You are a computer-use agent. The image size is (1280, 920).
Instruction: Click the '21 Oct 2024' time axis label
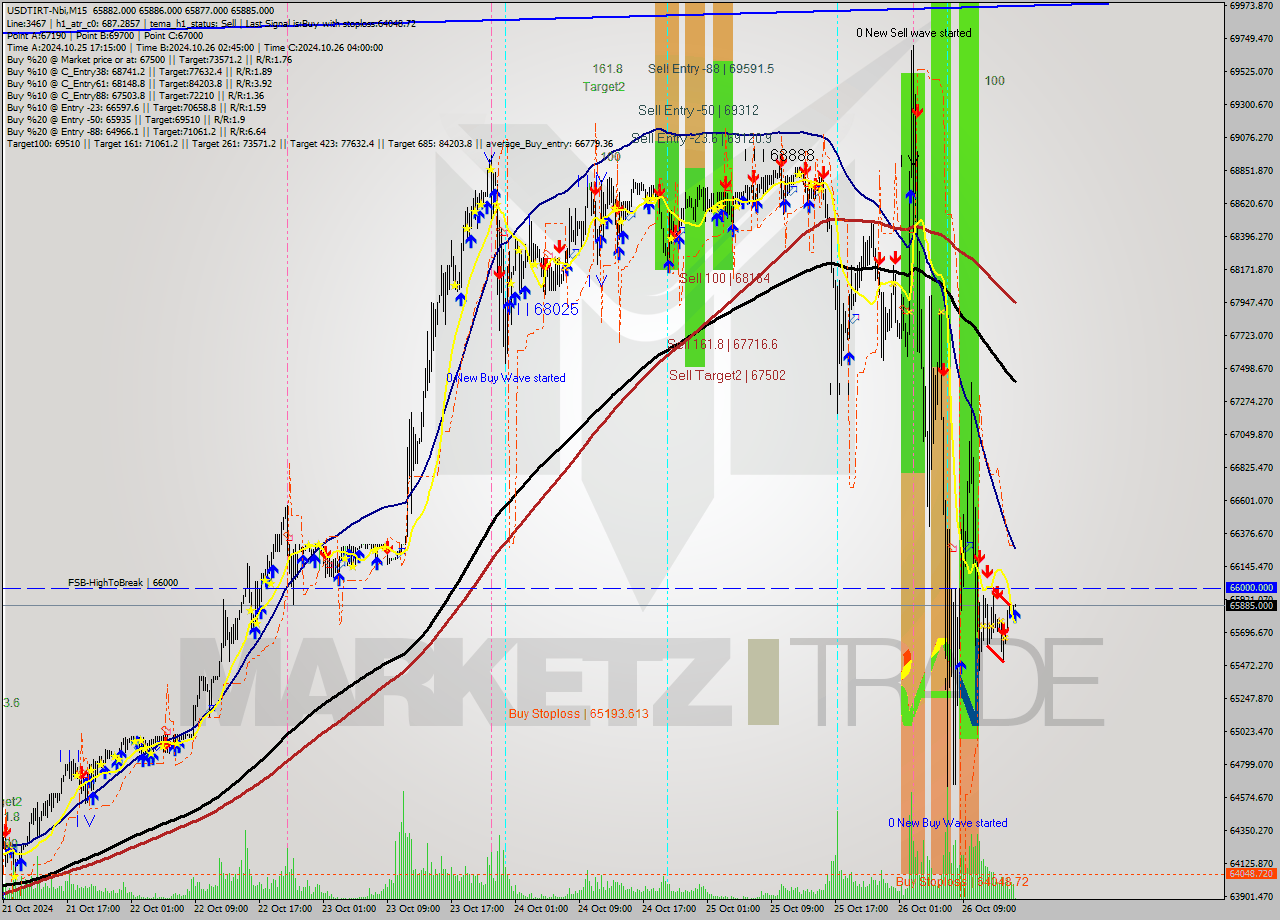[27, 909]
